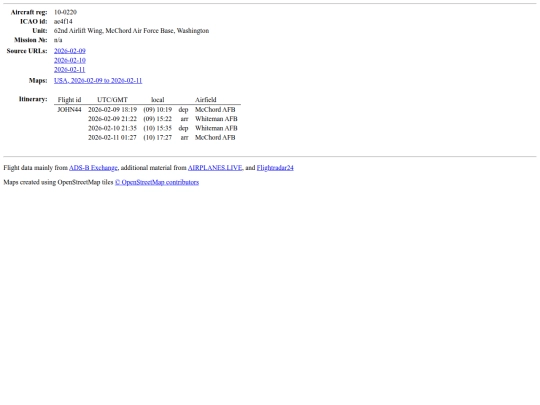Open the OpenStreetMap contributors link

pos(157,182)
